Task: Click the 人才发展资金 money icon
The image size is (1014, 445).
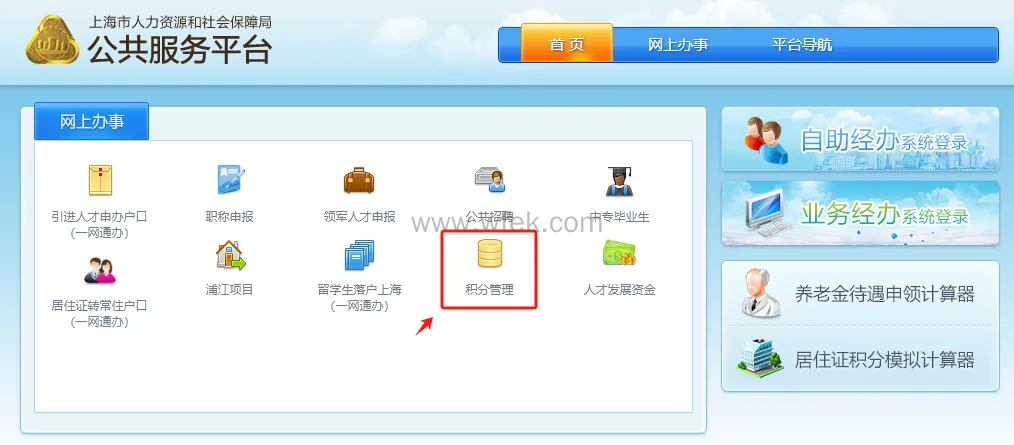Action: 620,254
